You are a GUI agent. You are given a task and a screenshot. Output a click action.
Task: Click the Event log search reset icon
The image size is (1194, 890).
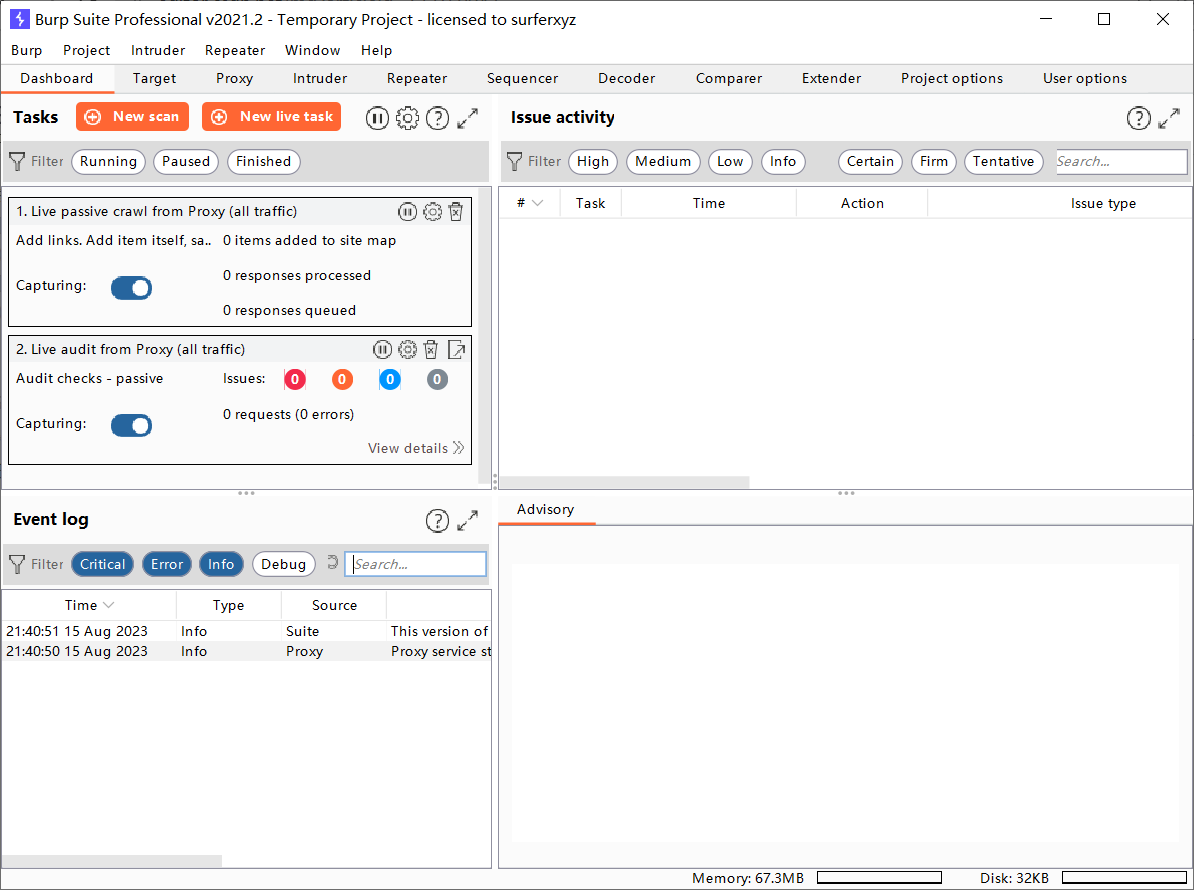pyautogui.click(x=332, y=563)
